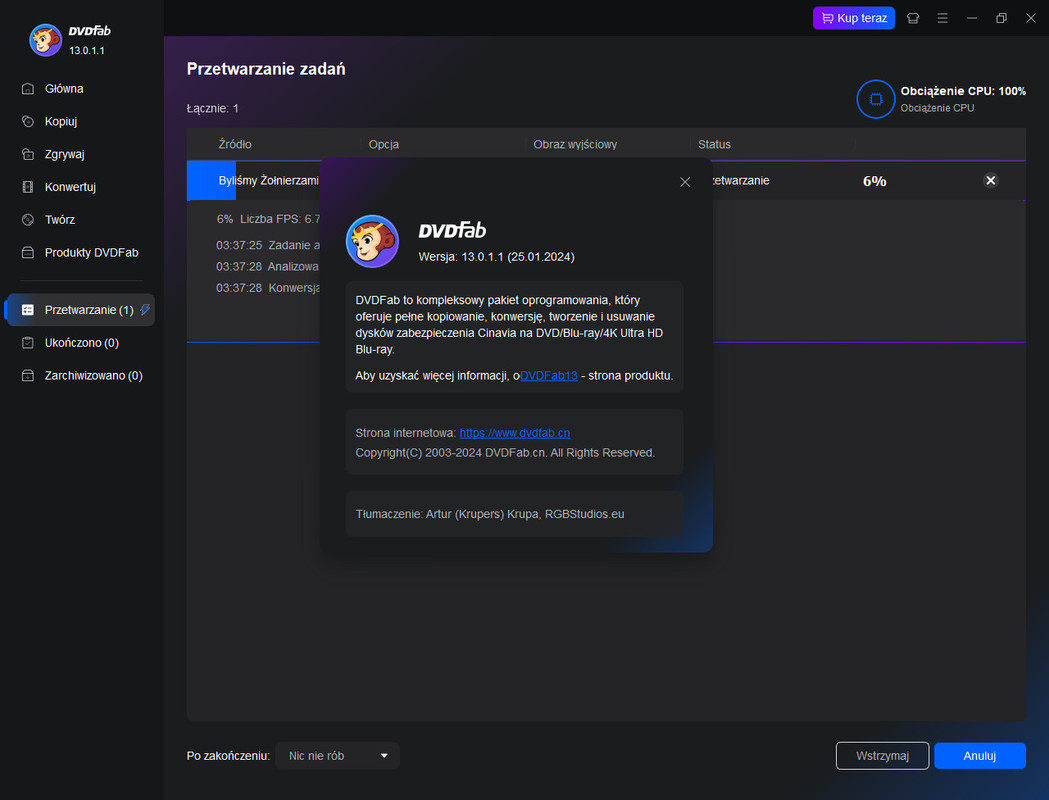Open the Kopiuj module
Viewport: 1049px width, 800px height.
tap(60, 121)
